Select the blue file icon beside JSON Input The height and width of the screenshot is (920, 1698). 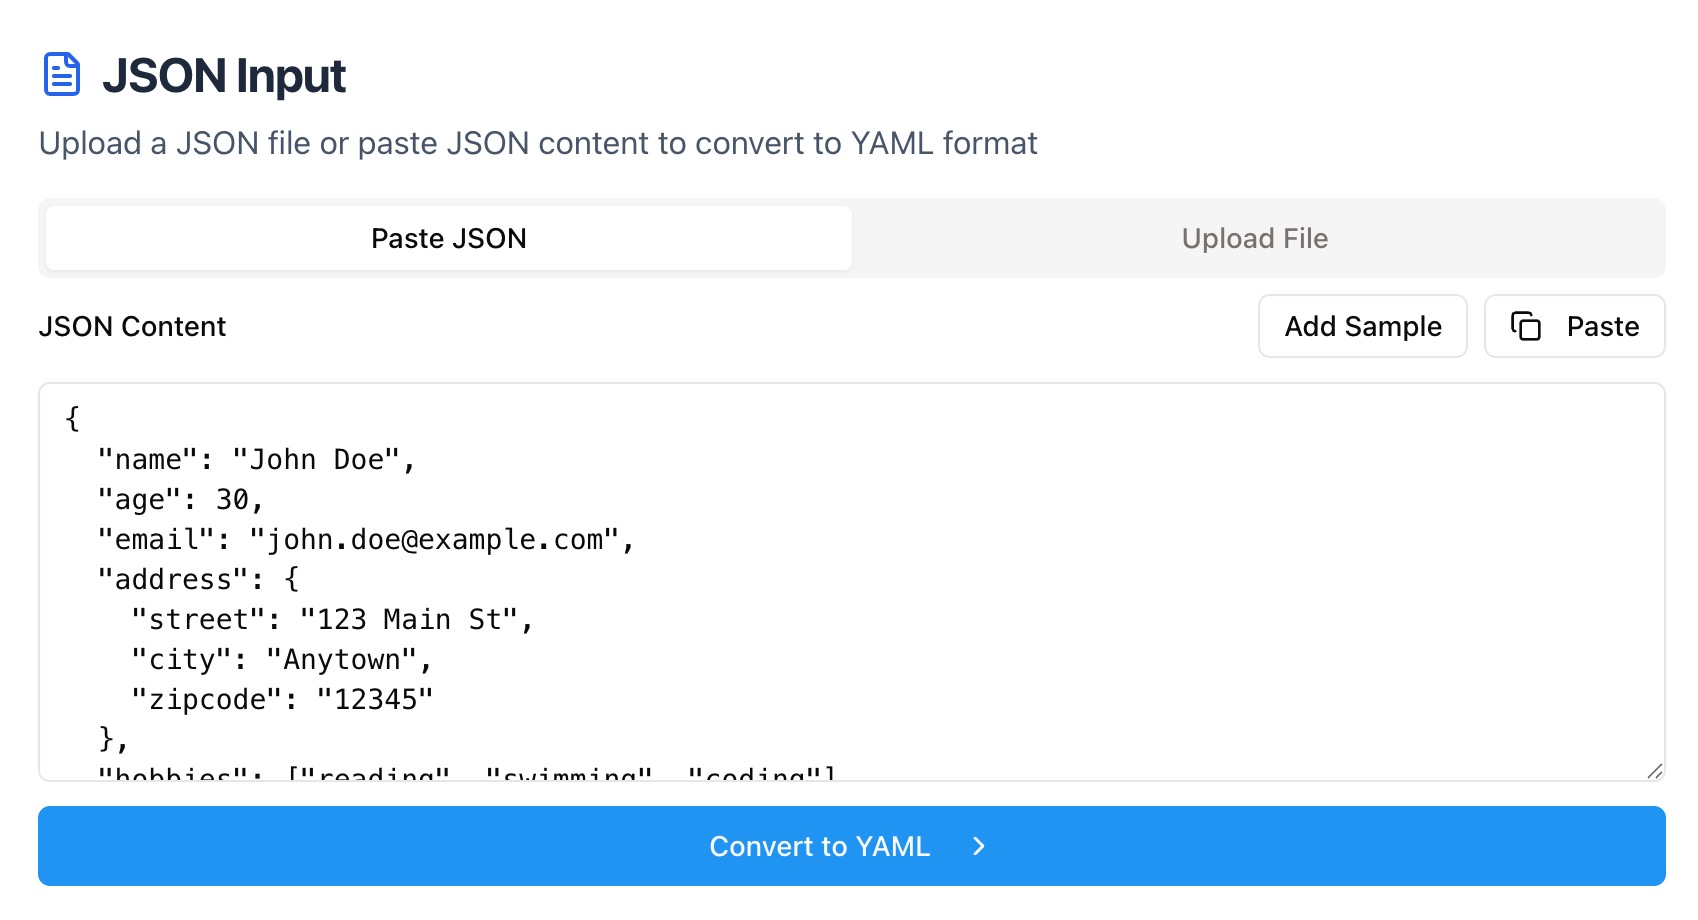tap(60, 73)
